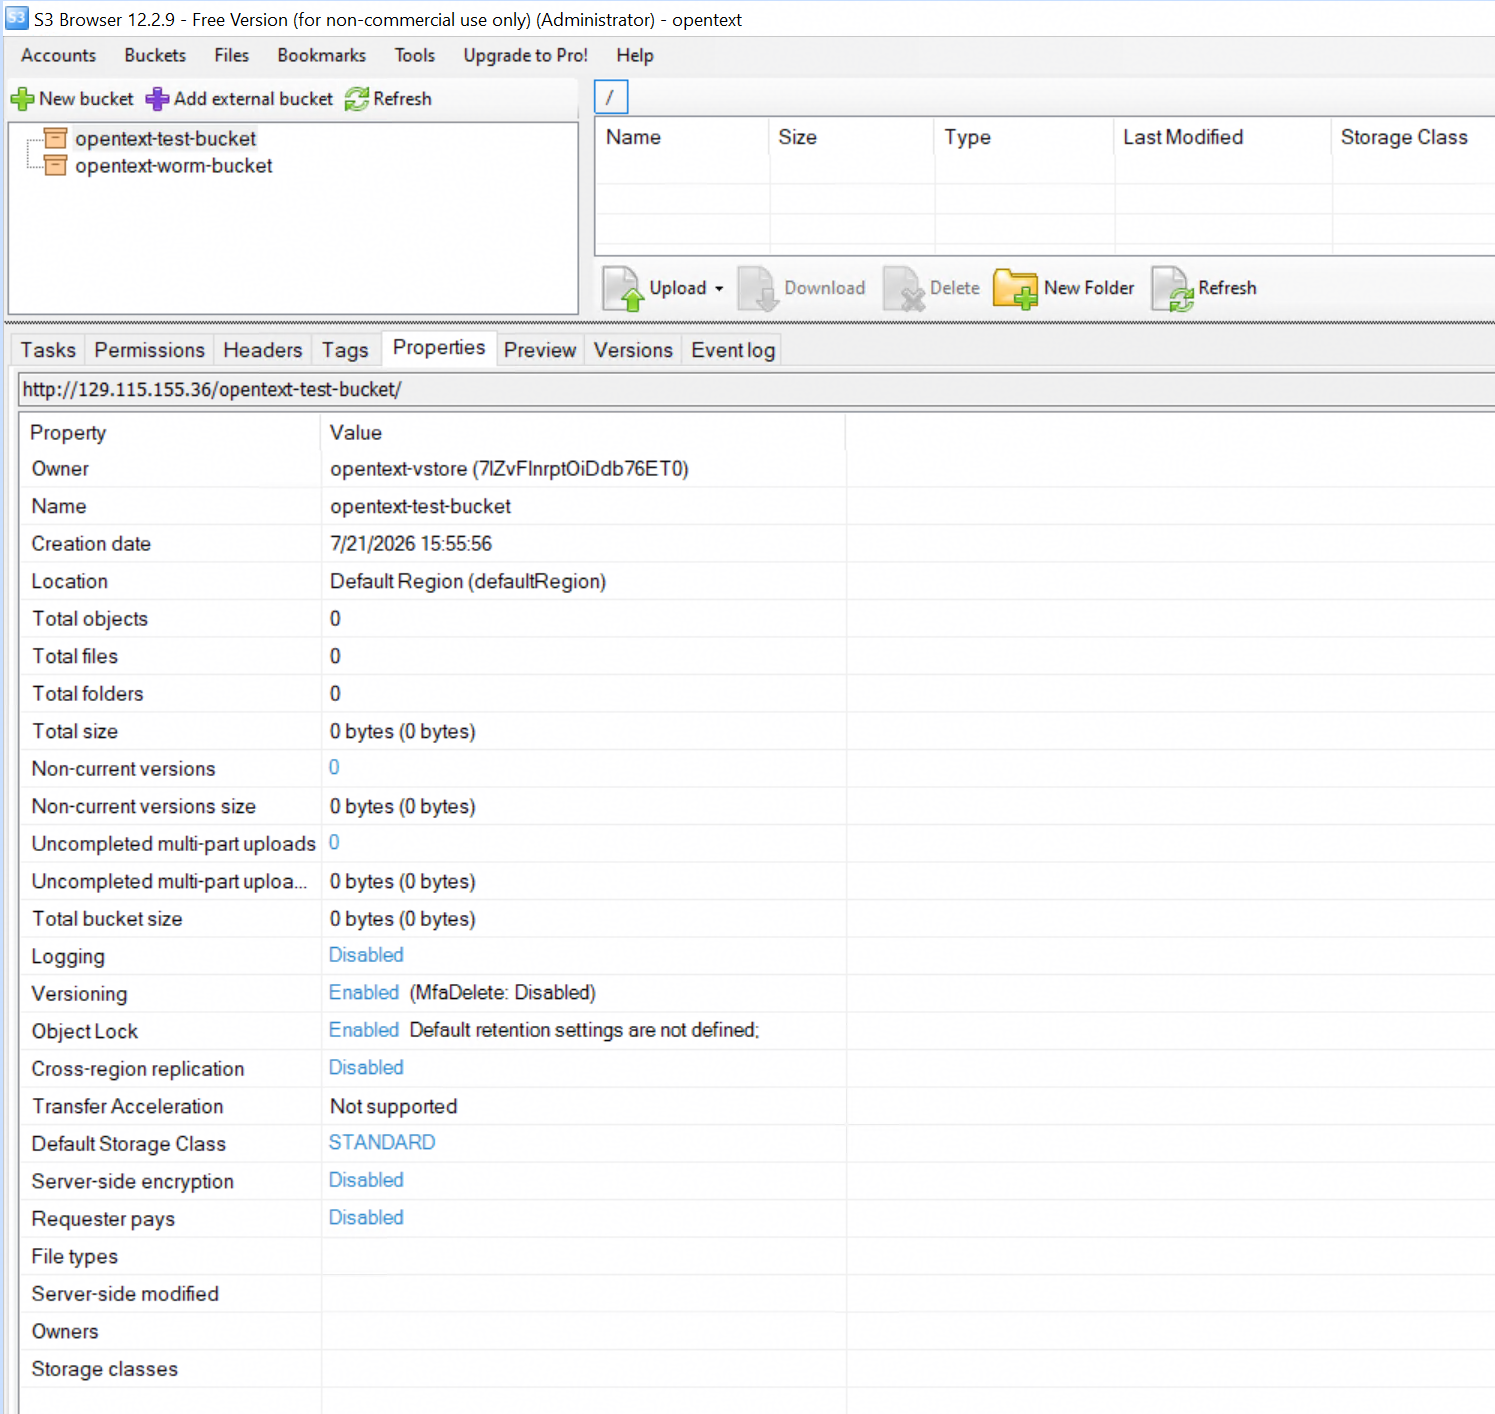
Task: Click the Name value opentext-test-bucket
Action: (x=420, y=506)
